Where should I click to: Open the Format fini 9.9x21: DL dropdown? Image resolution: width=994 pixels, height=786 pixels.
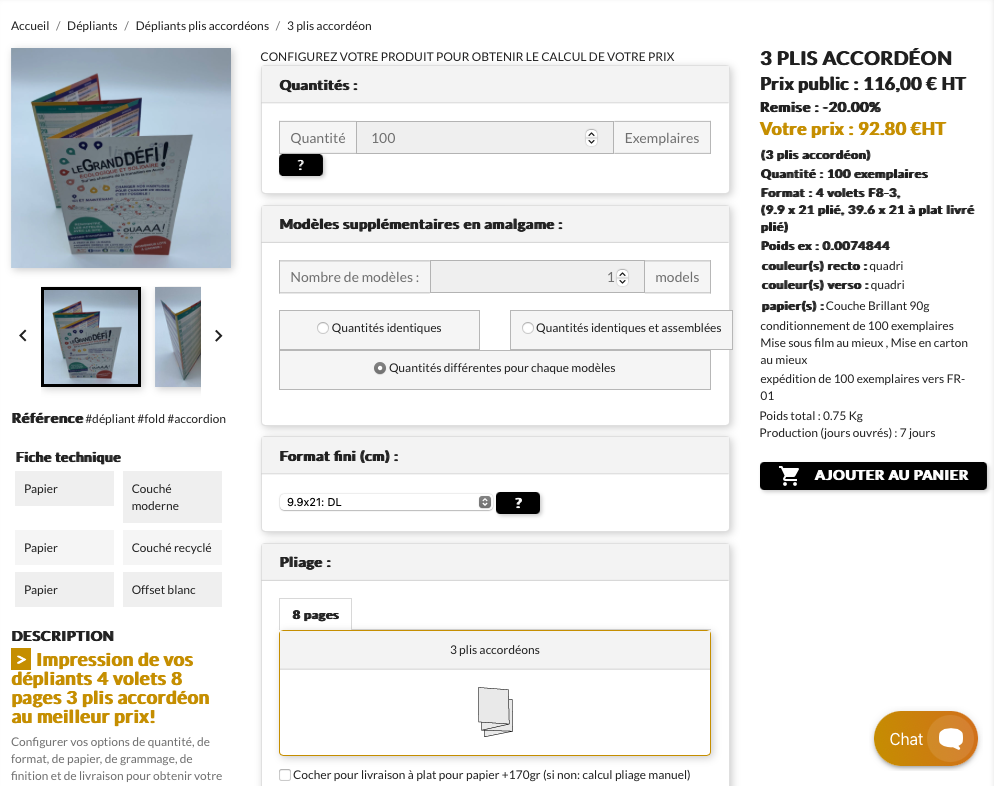coord(385,502)
